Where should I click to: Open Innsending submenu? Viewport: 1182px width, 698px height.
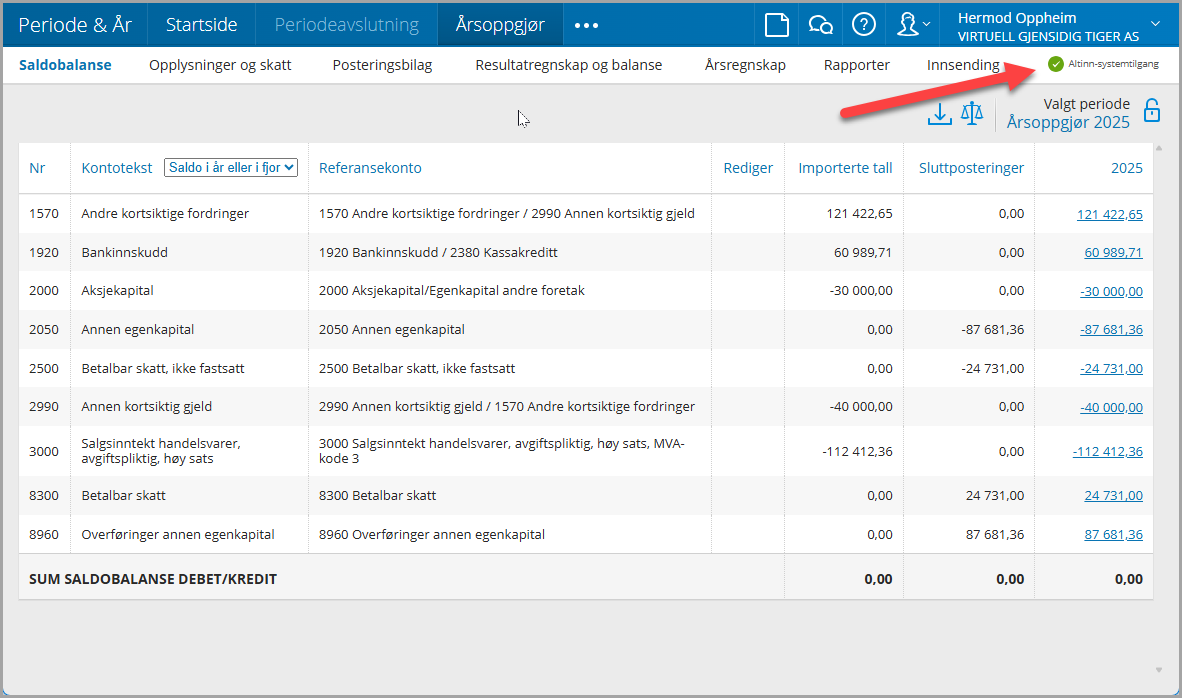click(x=963, y=65)
